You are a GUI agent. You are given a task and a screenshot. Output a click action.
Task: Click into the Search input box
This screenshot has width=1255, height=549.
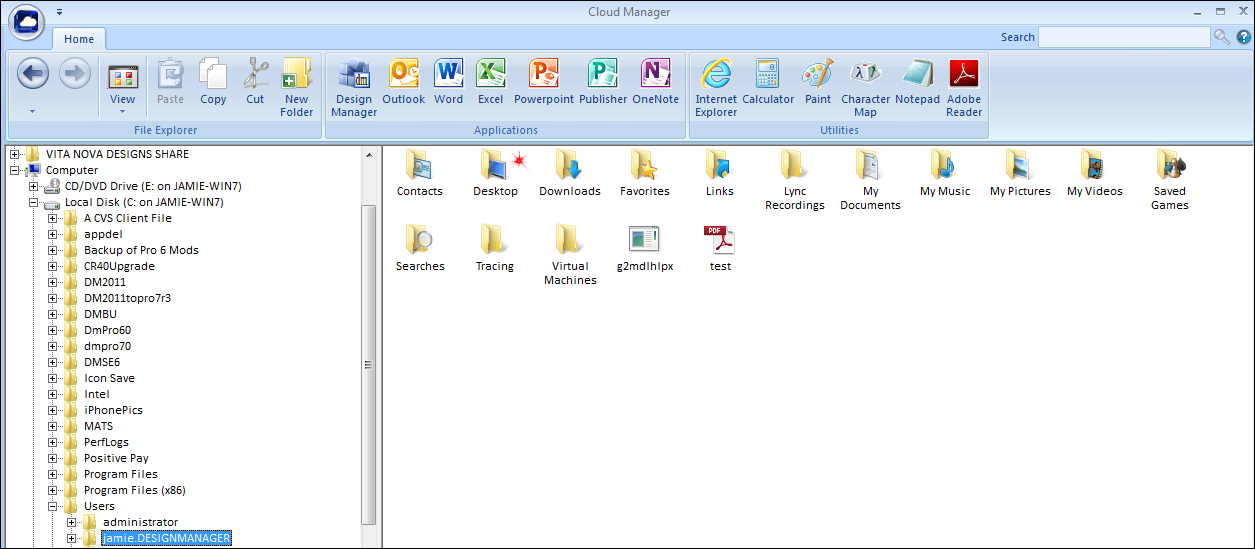(x=1124, y=37)
